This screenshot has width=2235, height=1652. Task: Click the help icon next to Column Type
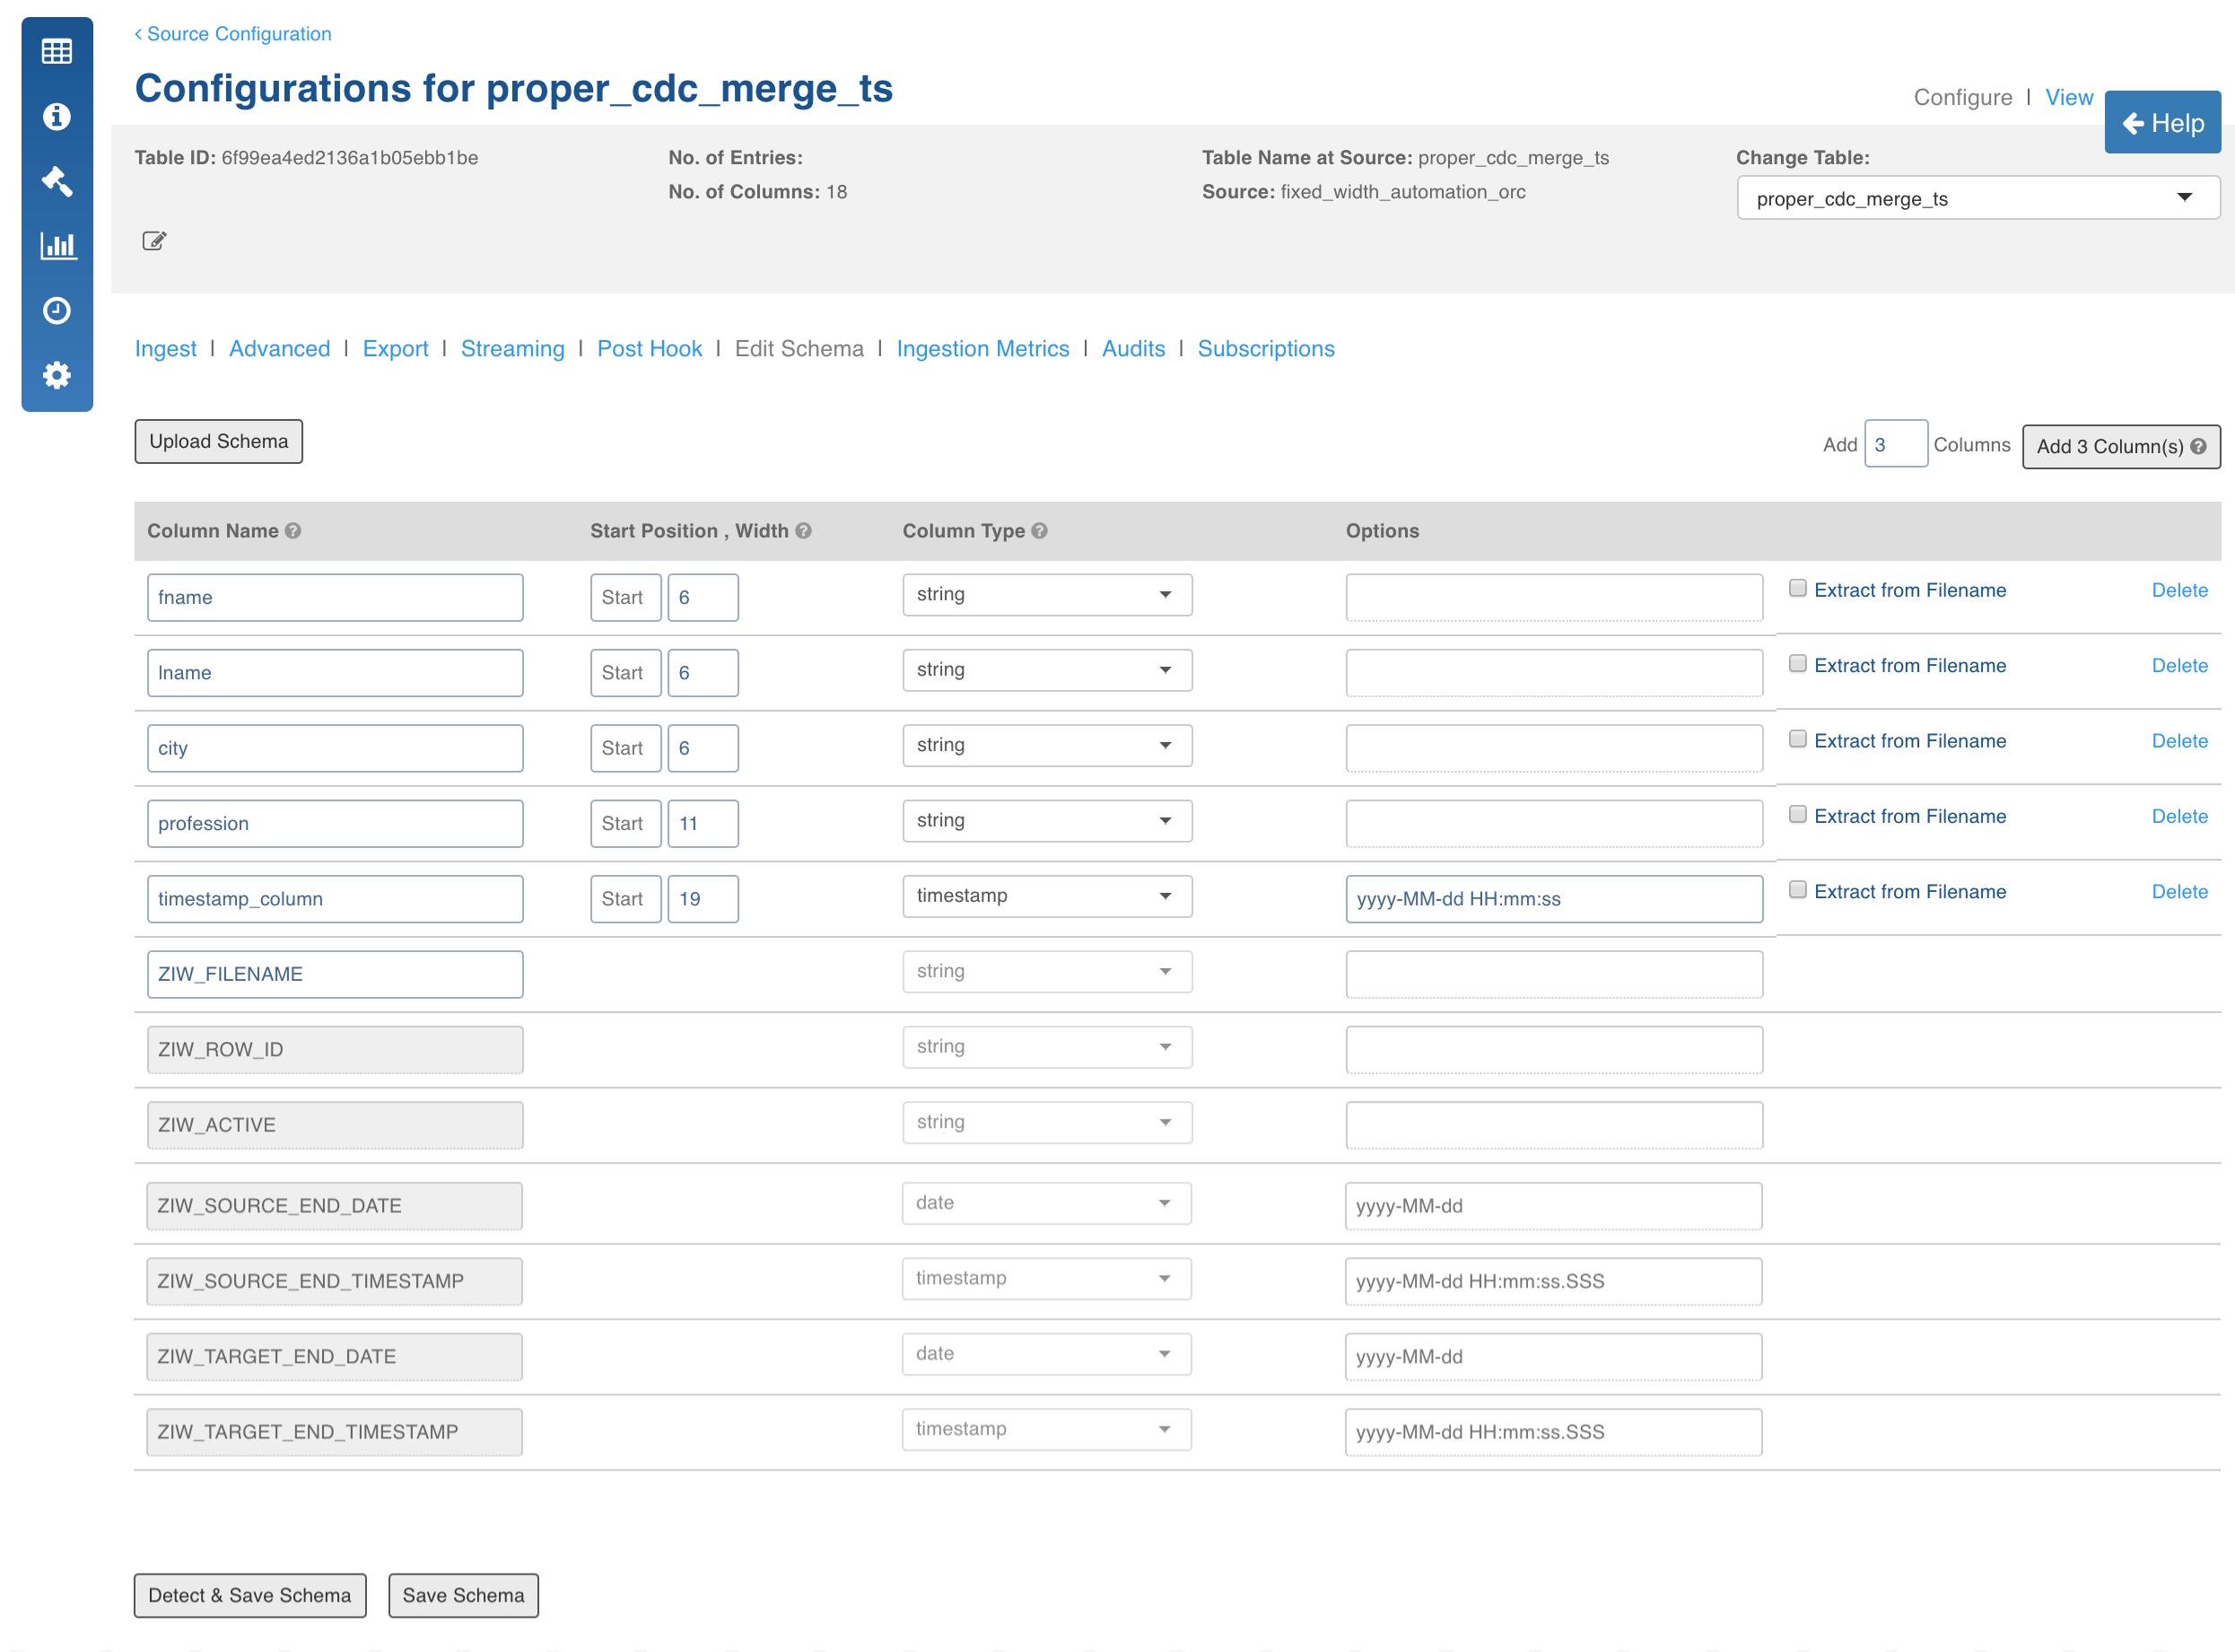(1039, 531)
